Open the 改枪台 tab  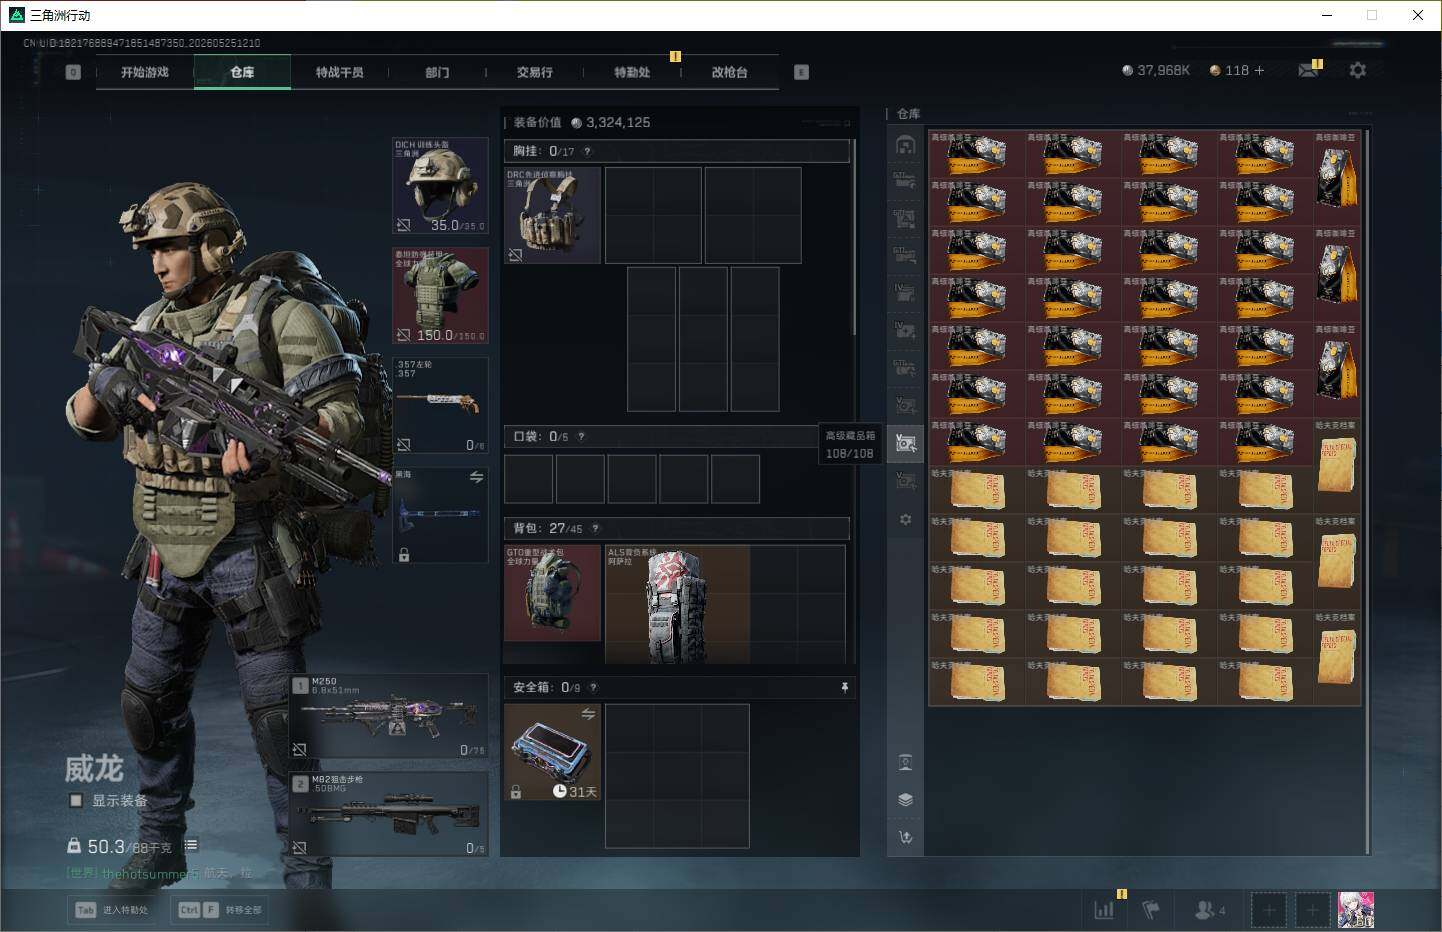729,72
